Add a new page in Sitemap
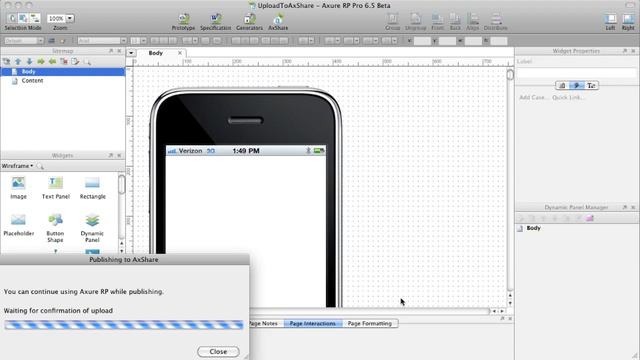Screen dimensions: 640x360 coord(7,62)
